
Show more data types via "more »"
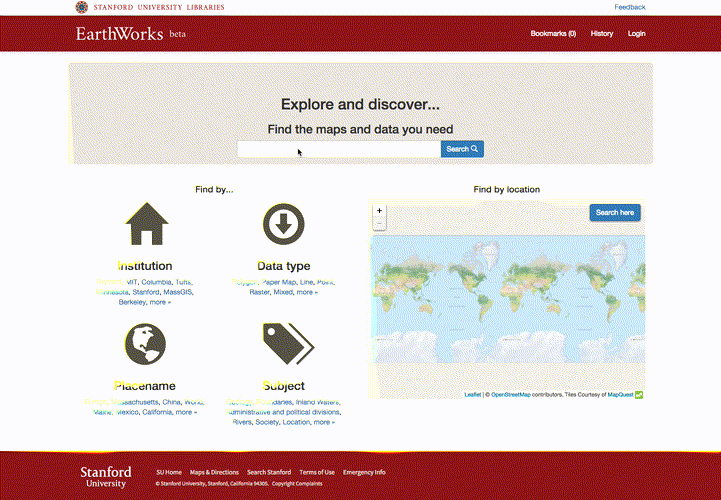coord(307,292)
